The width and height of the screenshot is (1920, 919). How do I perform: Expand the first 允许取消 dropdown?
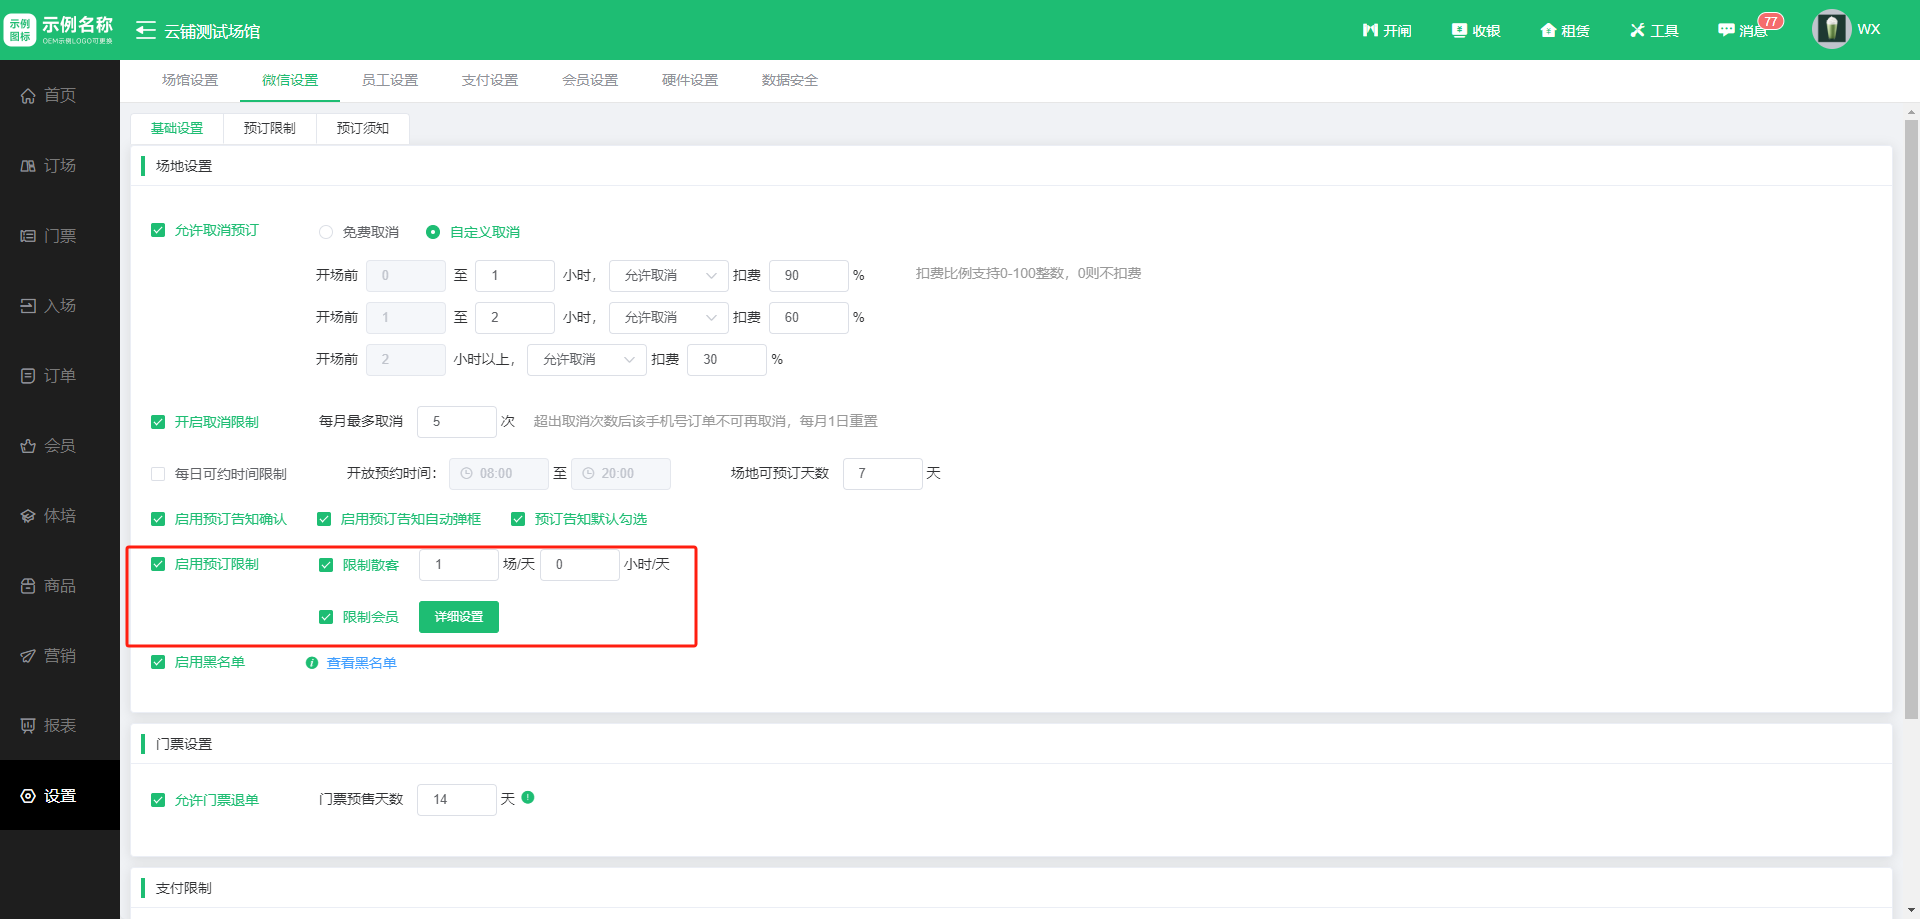pos(669,276)
